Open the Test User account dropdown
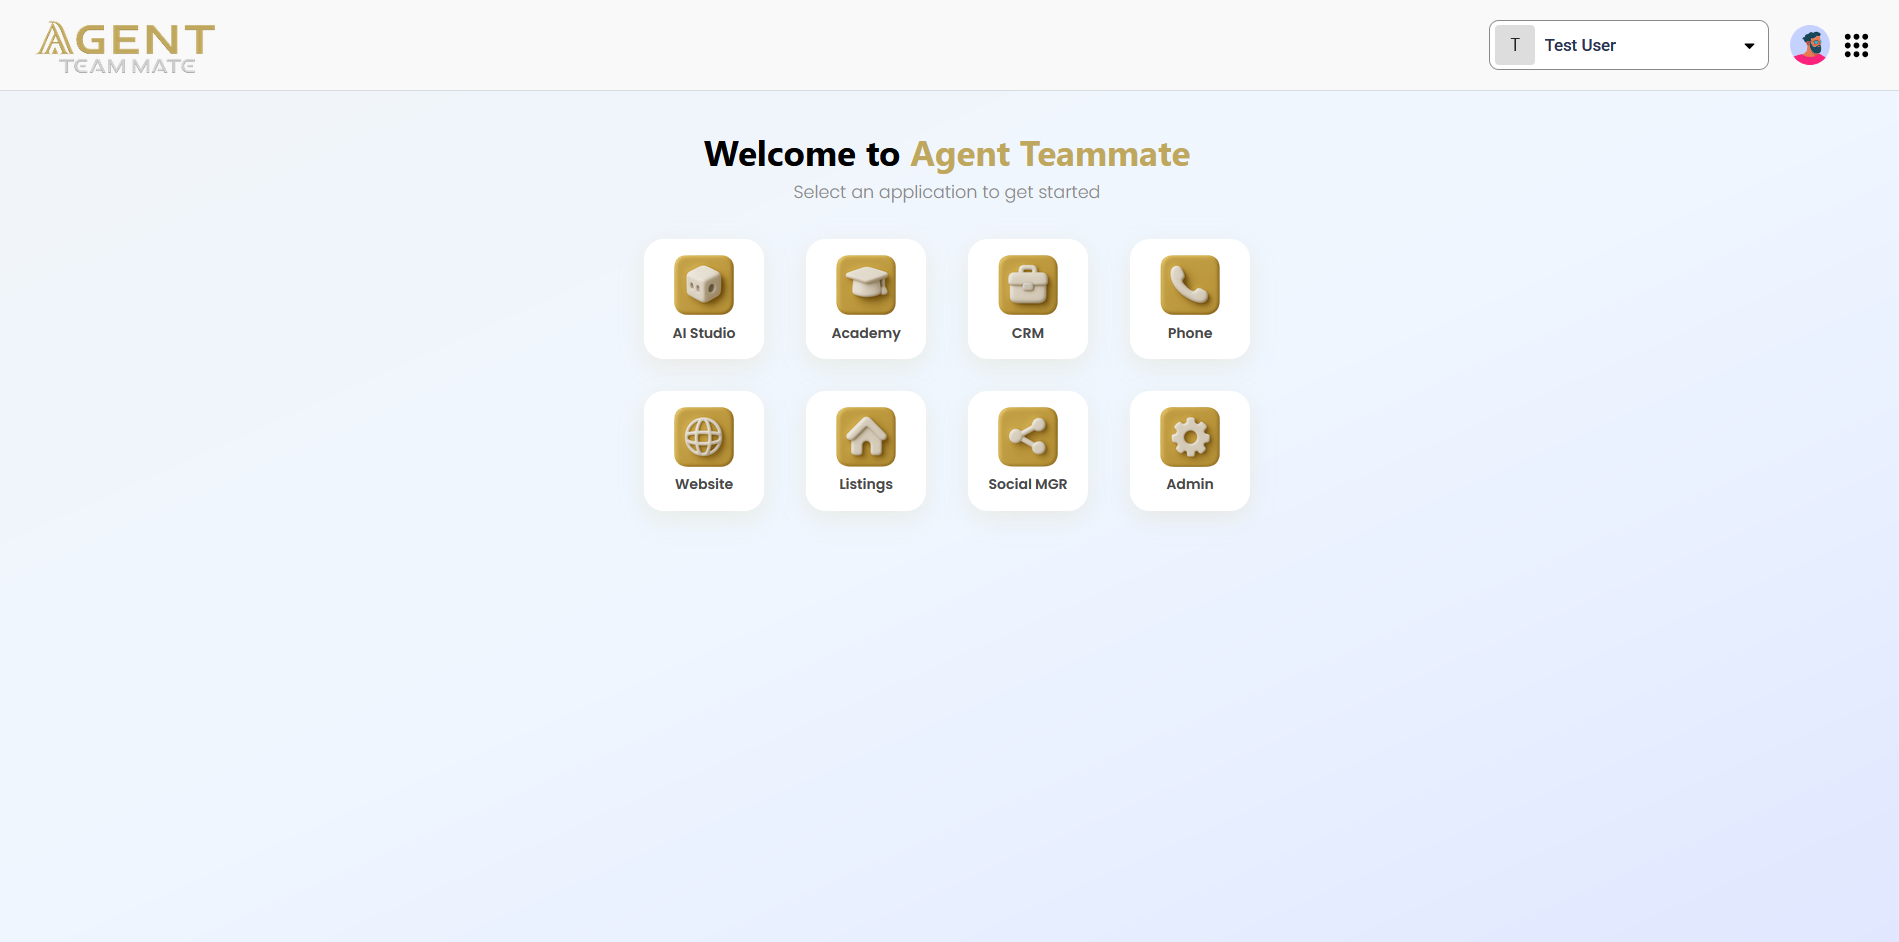1899x942 pixels. coord(1627,45)
